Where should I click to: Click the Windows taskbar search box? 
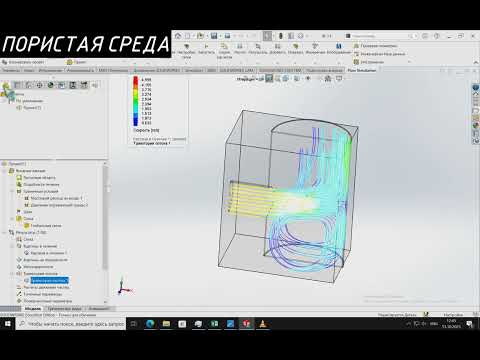coord(71,324)
